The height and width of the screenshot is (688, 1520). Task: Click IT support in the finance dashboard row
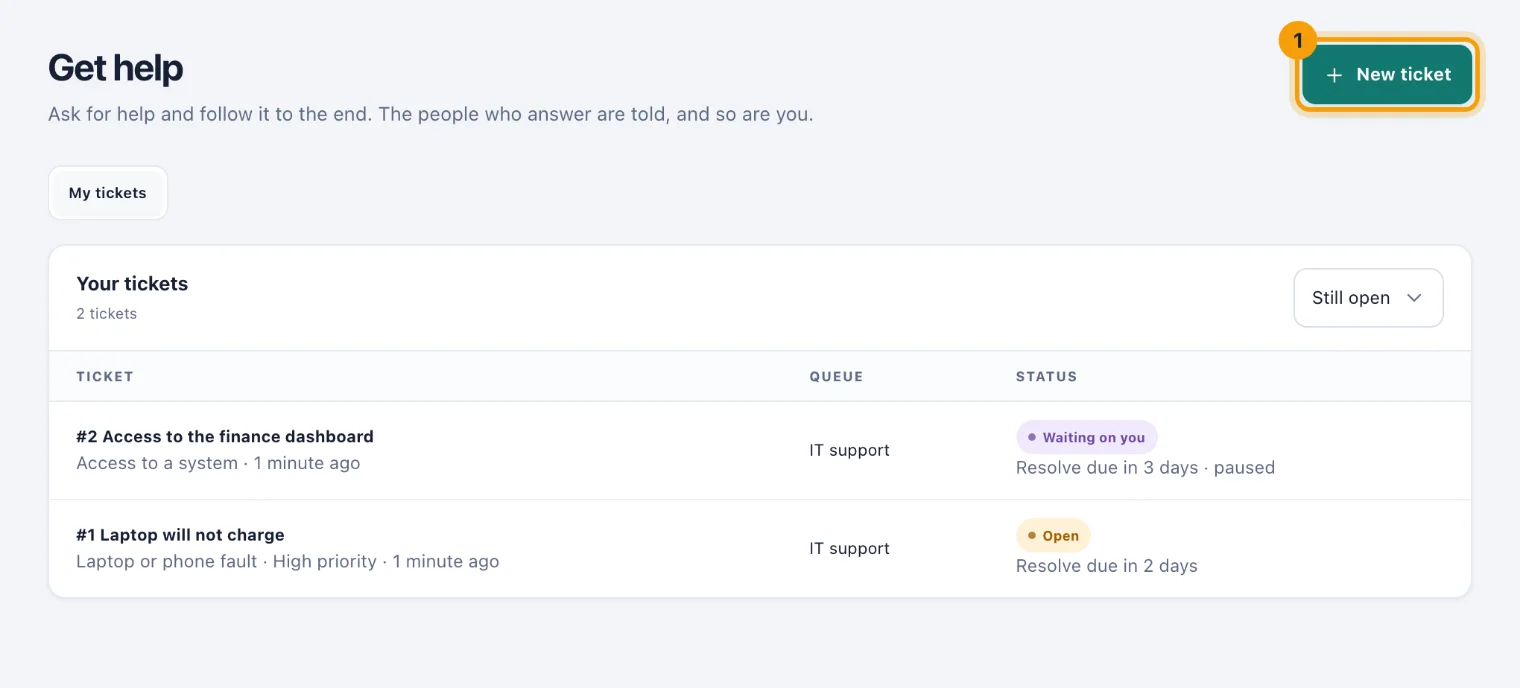coord(849,450)
